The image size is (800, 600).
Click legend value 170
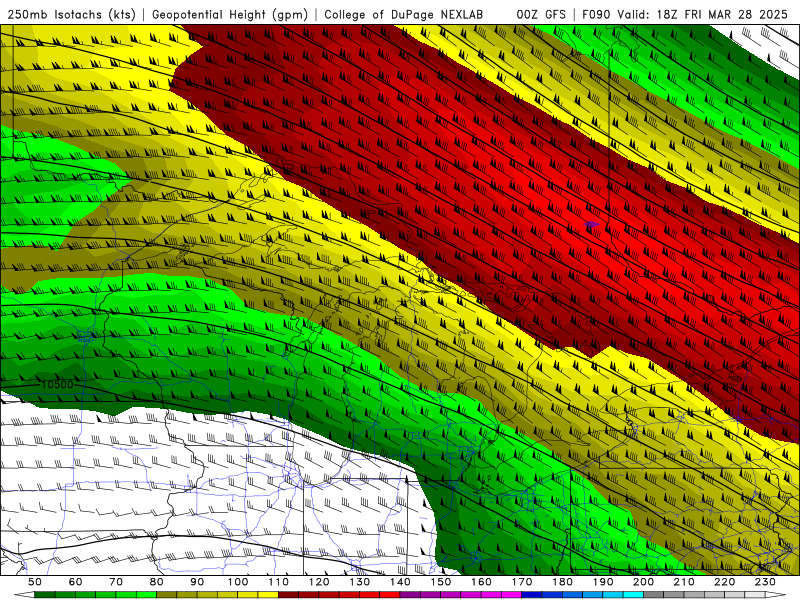click(x=522, y=582)
